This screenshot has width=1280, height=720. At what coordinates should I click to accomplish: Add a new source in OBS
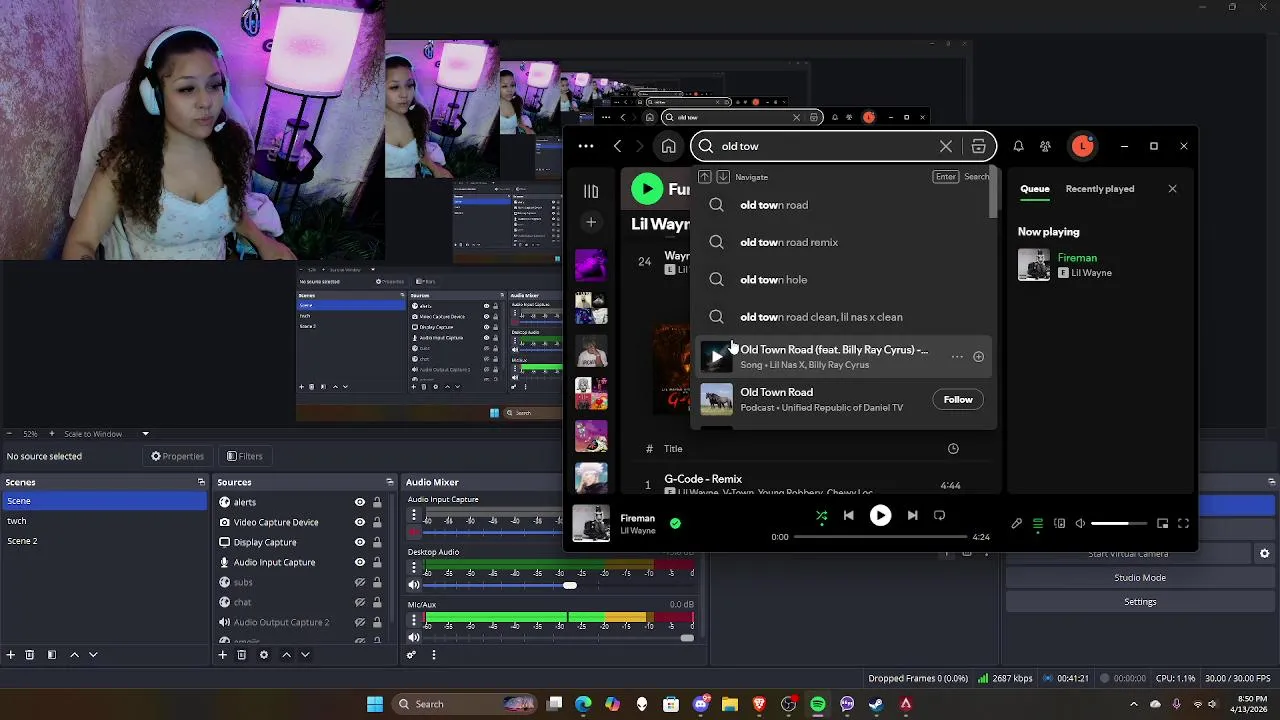pyautogui.click(x=222, y=655)
